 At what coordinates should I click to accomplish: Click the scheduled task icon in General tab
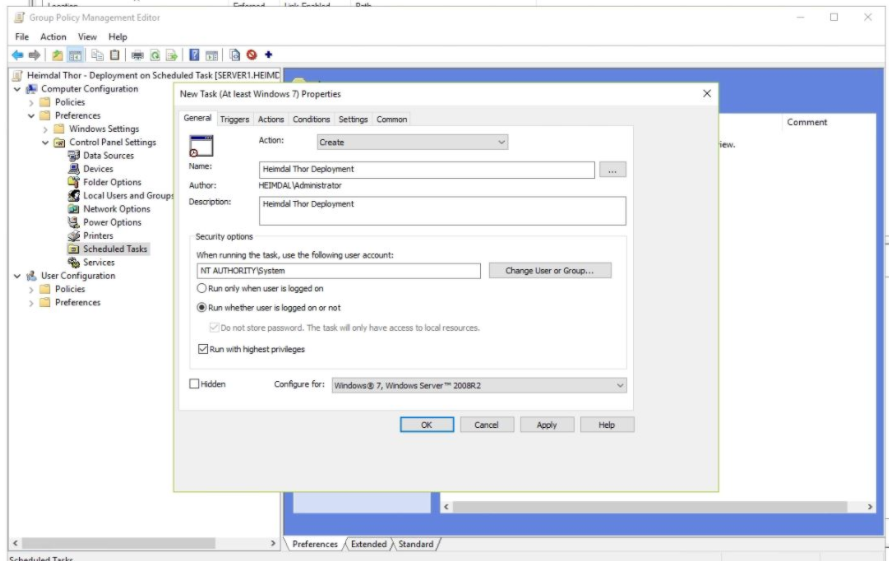[201, 146]
